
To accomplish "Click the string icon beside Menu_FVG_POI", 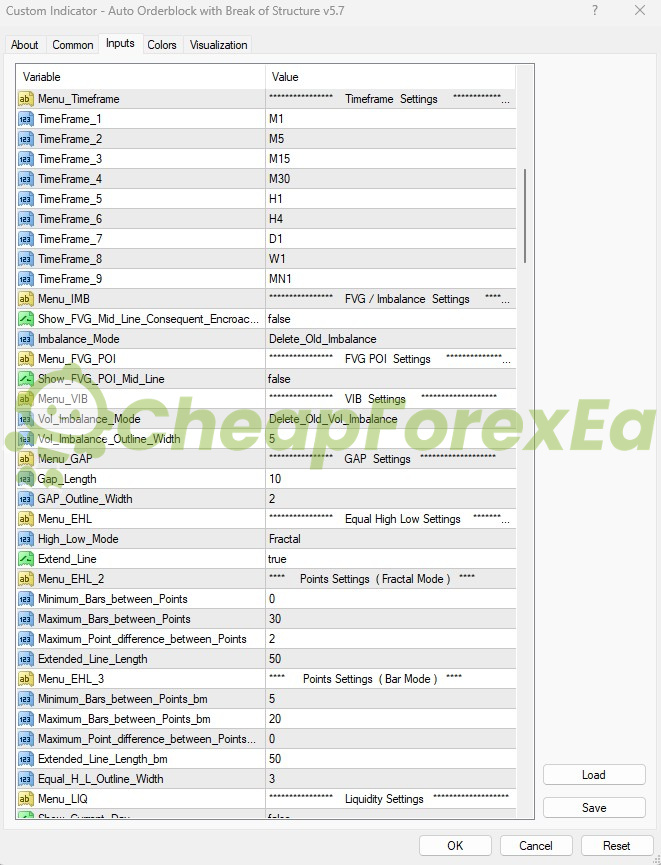I will (25, 359).
